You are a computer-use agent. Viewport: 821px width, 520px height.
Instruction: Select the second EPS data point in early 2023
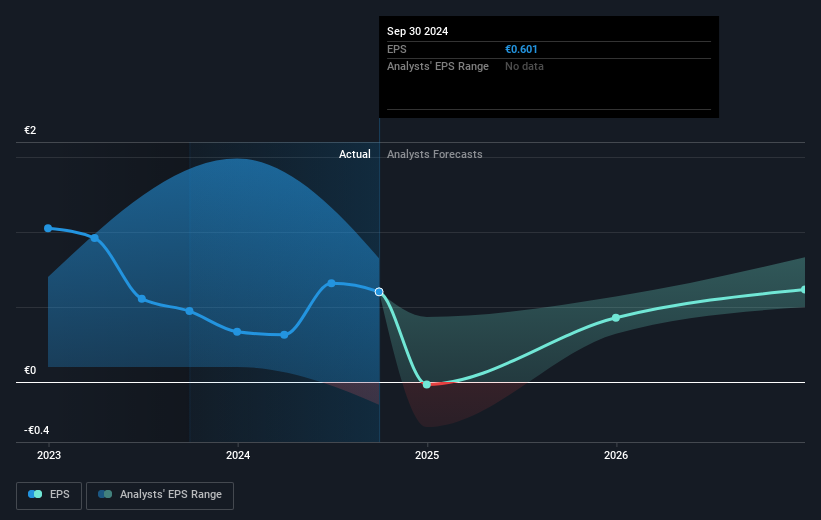point(95,238)
